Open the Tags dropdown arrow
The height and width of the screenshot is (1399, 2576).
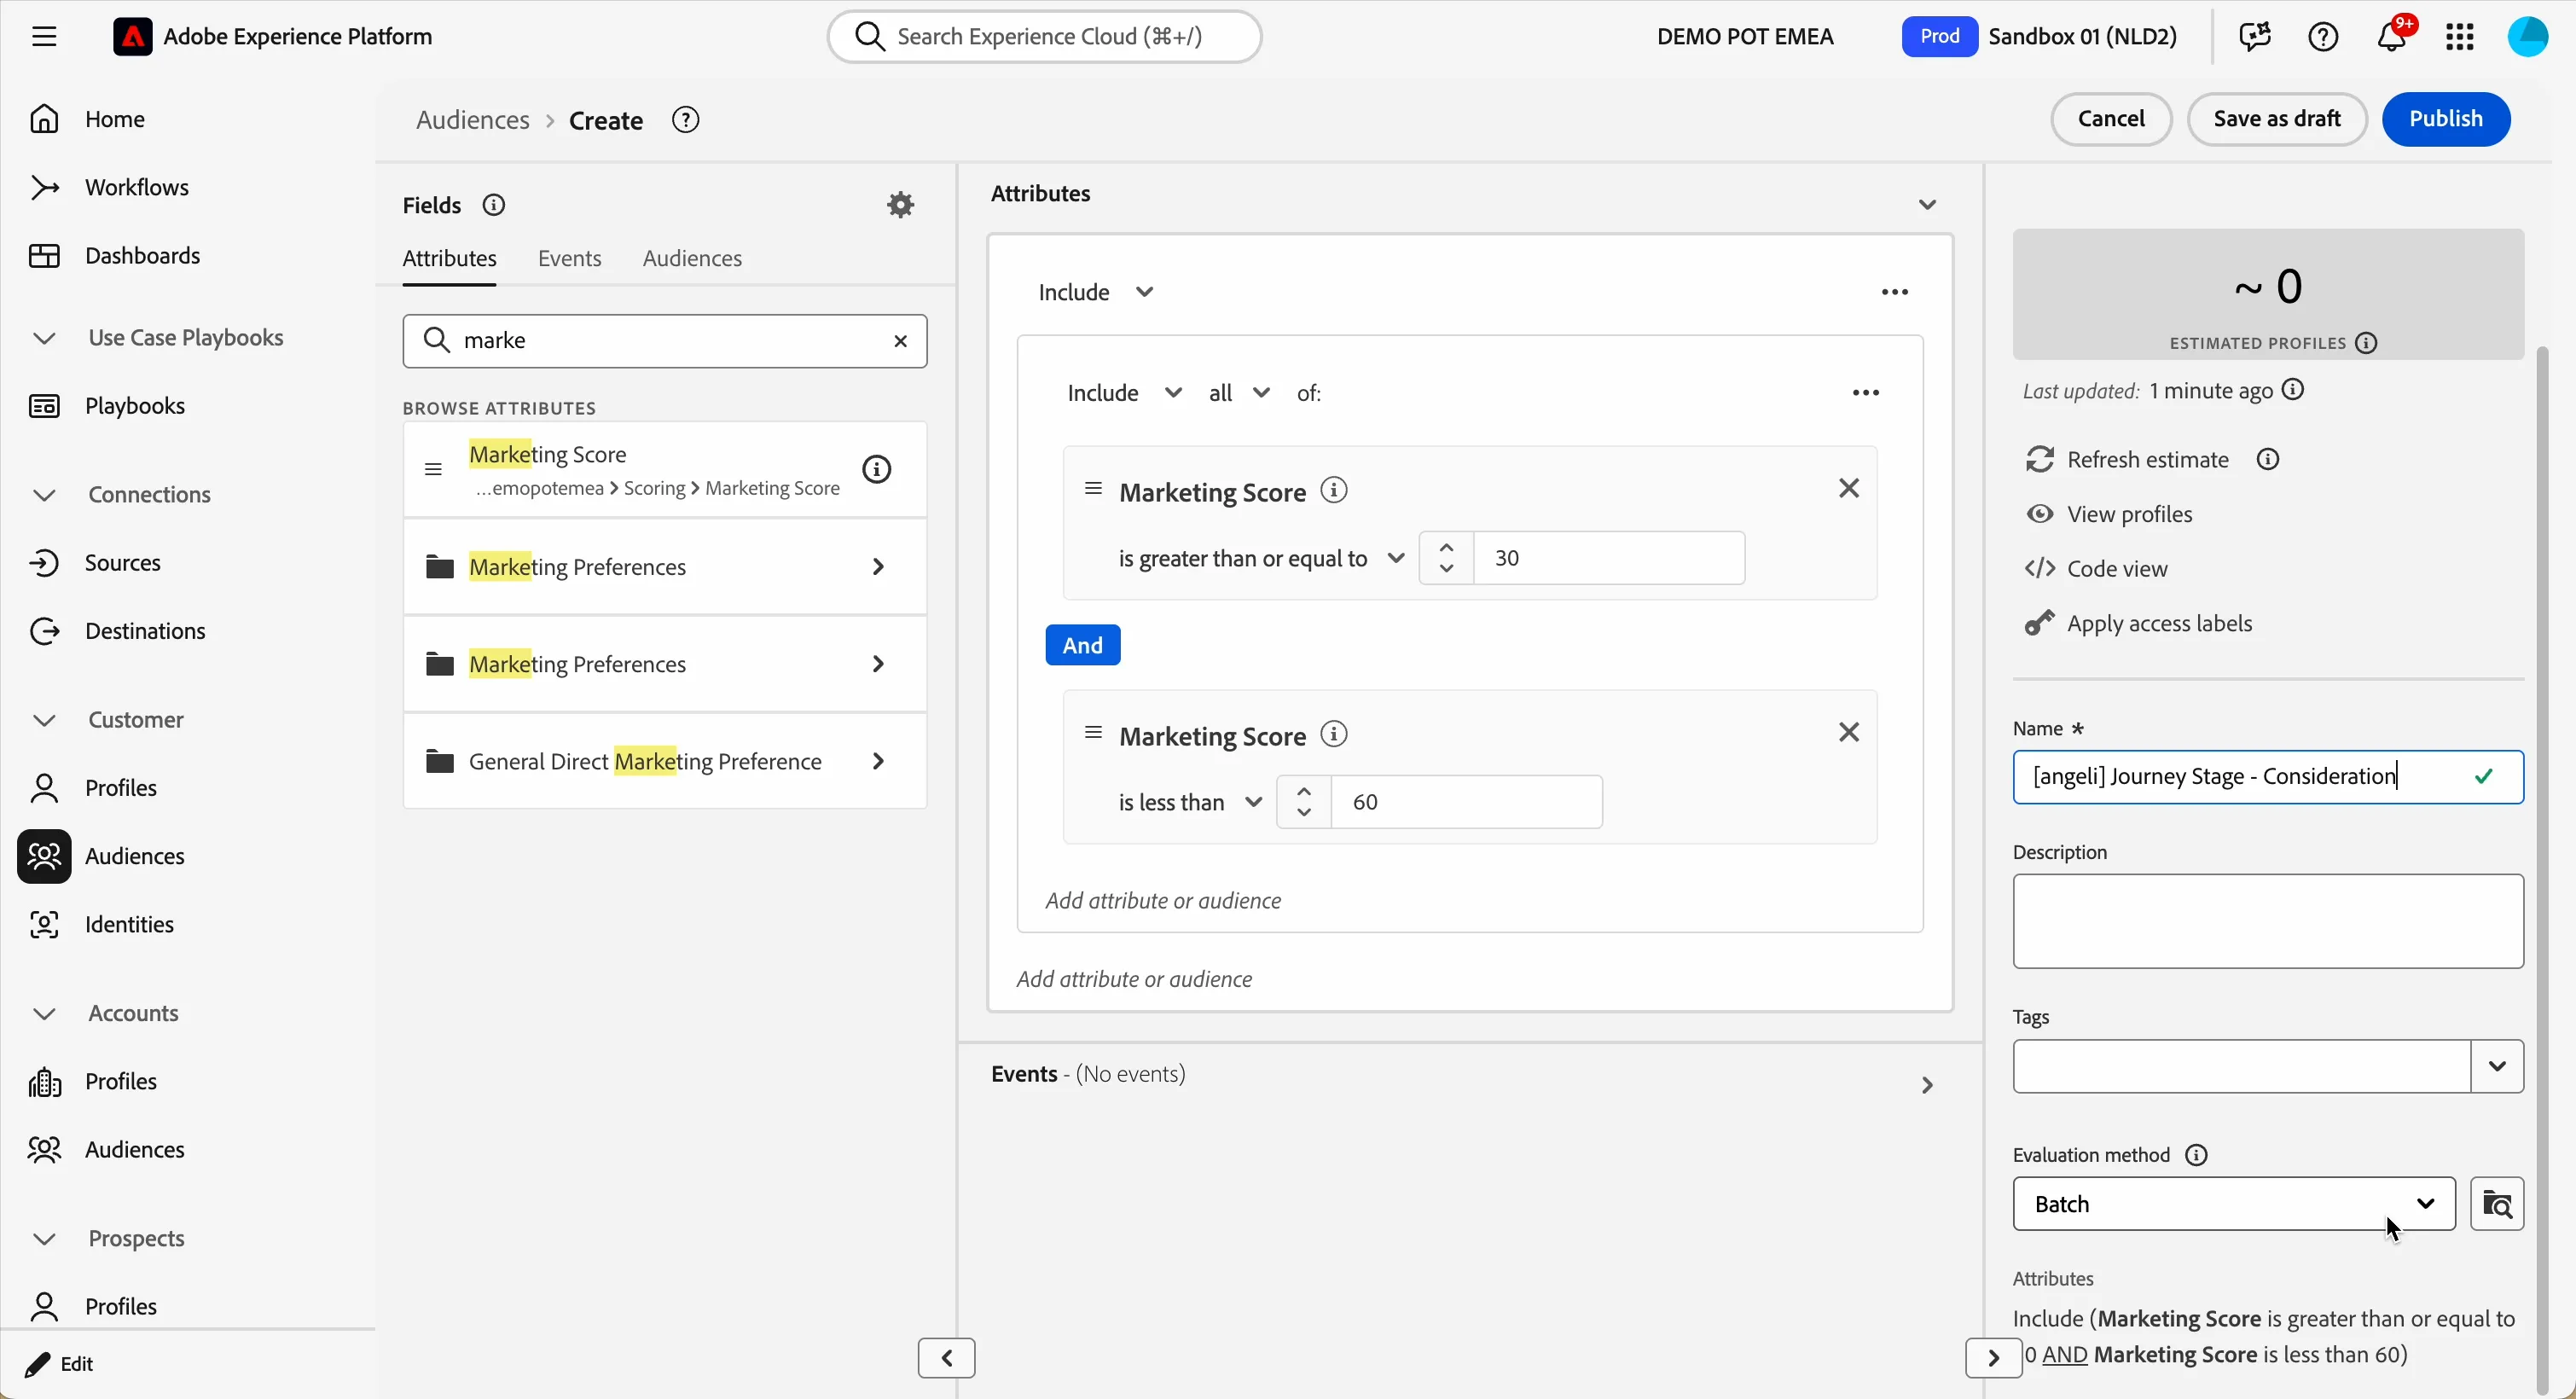[x=2497, y=1067]
